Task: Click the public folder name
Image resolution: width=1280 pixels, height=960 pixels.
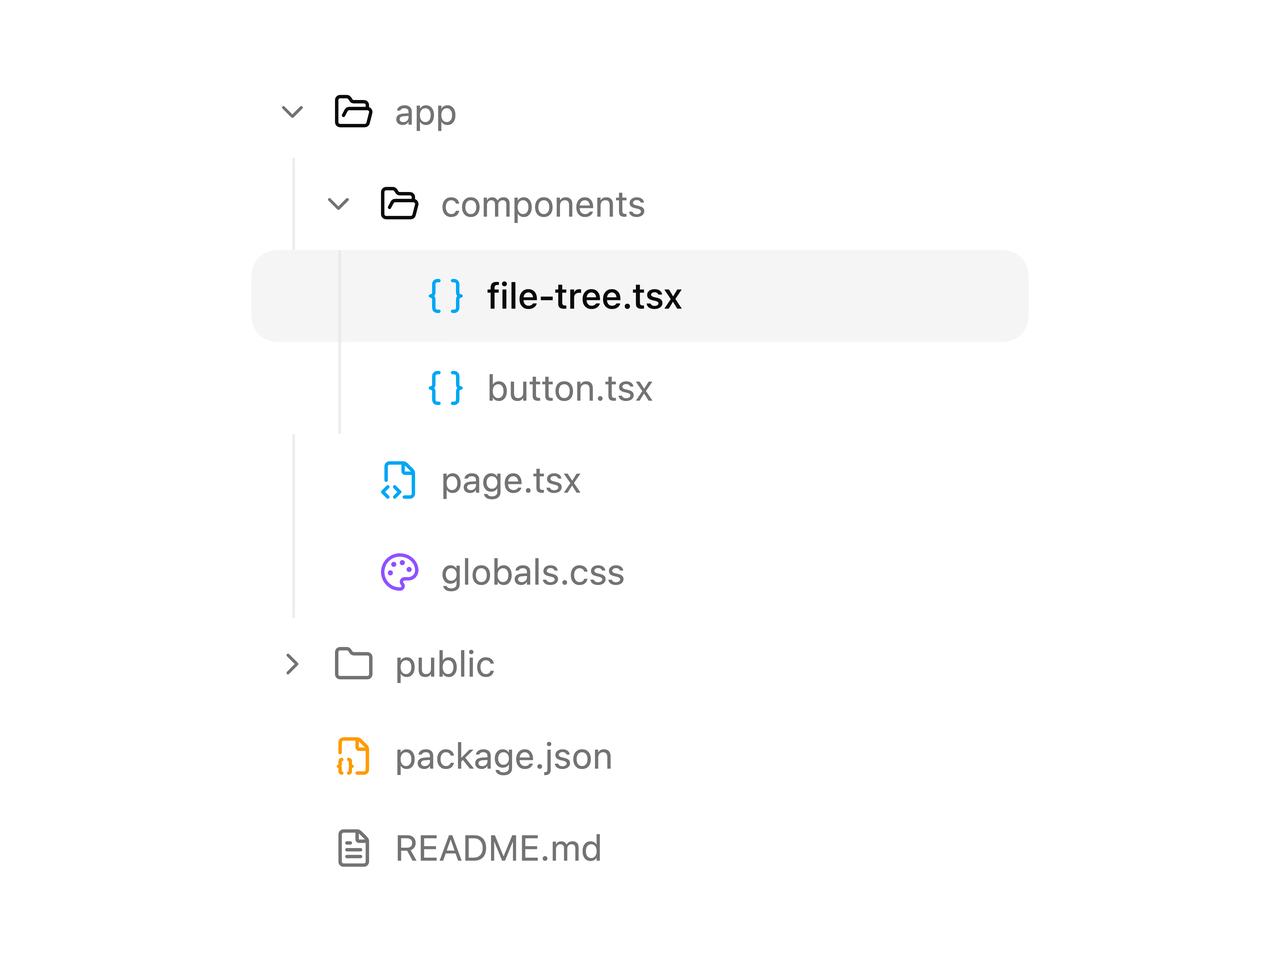Action: (x=444, y=665)
